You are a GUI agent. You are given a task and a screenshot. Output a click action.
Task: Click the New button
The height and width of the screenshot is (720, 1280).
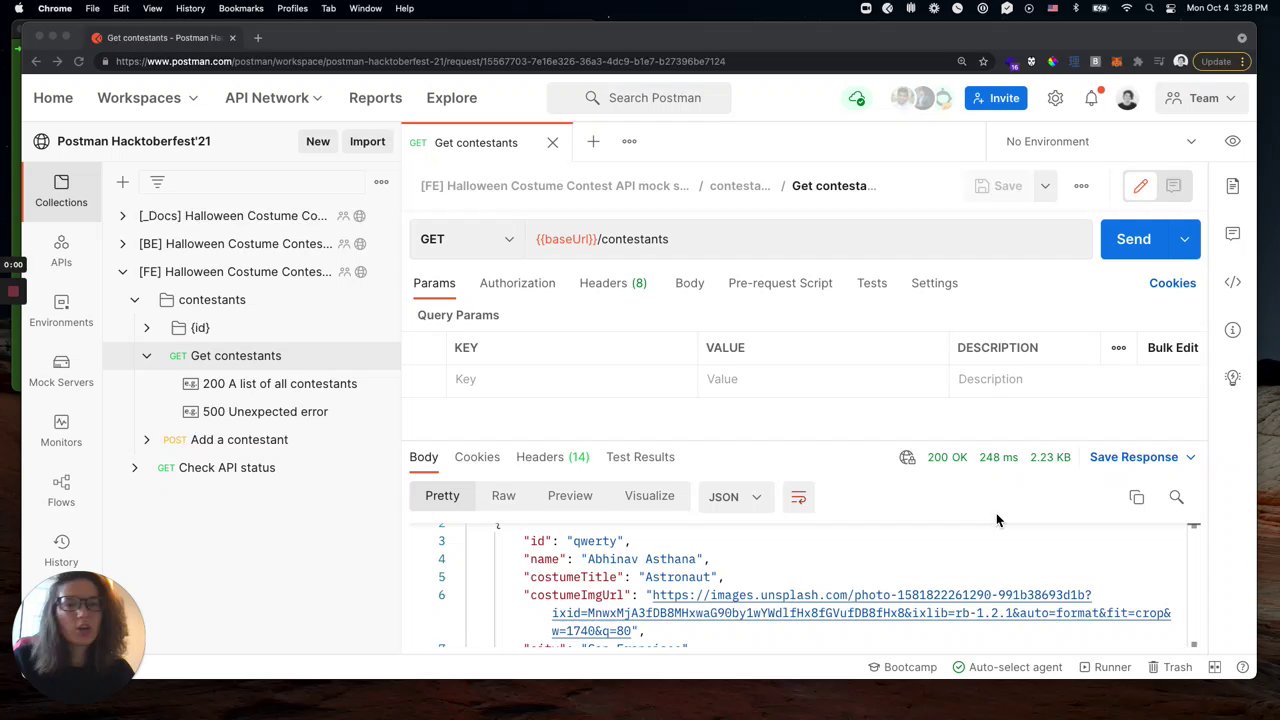click(x=318, y=142)
